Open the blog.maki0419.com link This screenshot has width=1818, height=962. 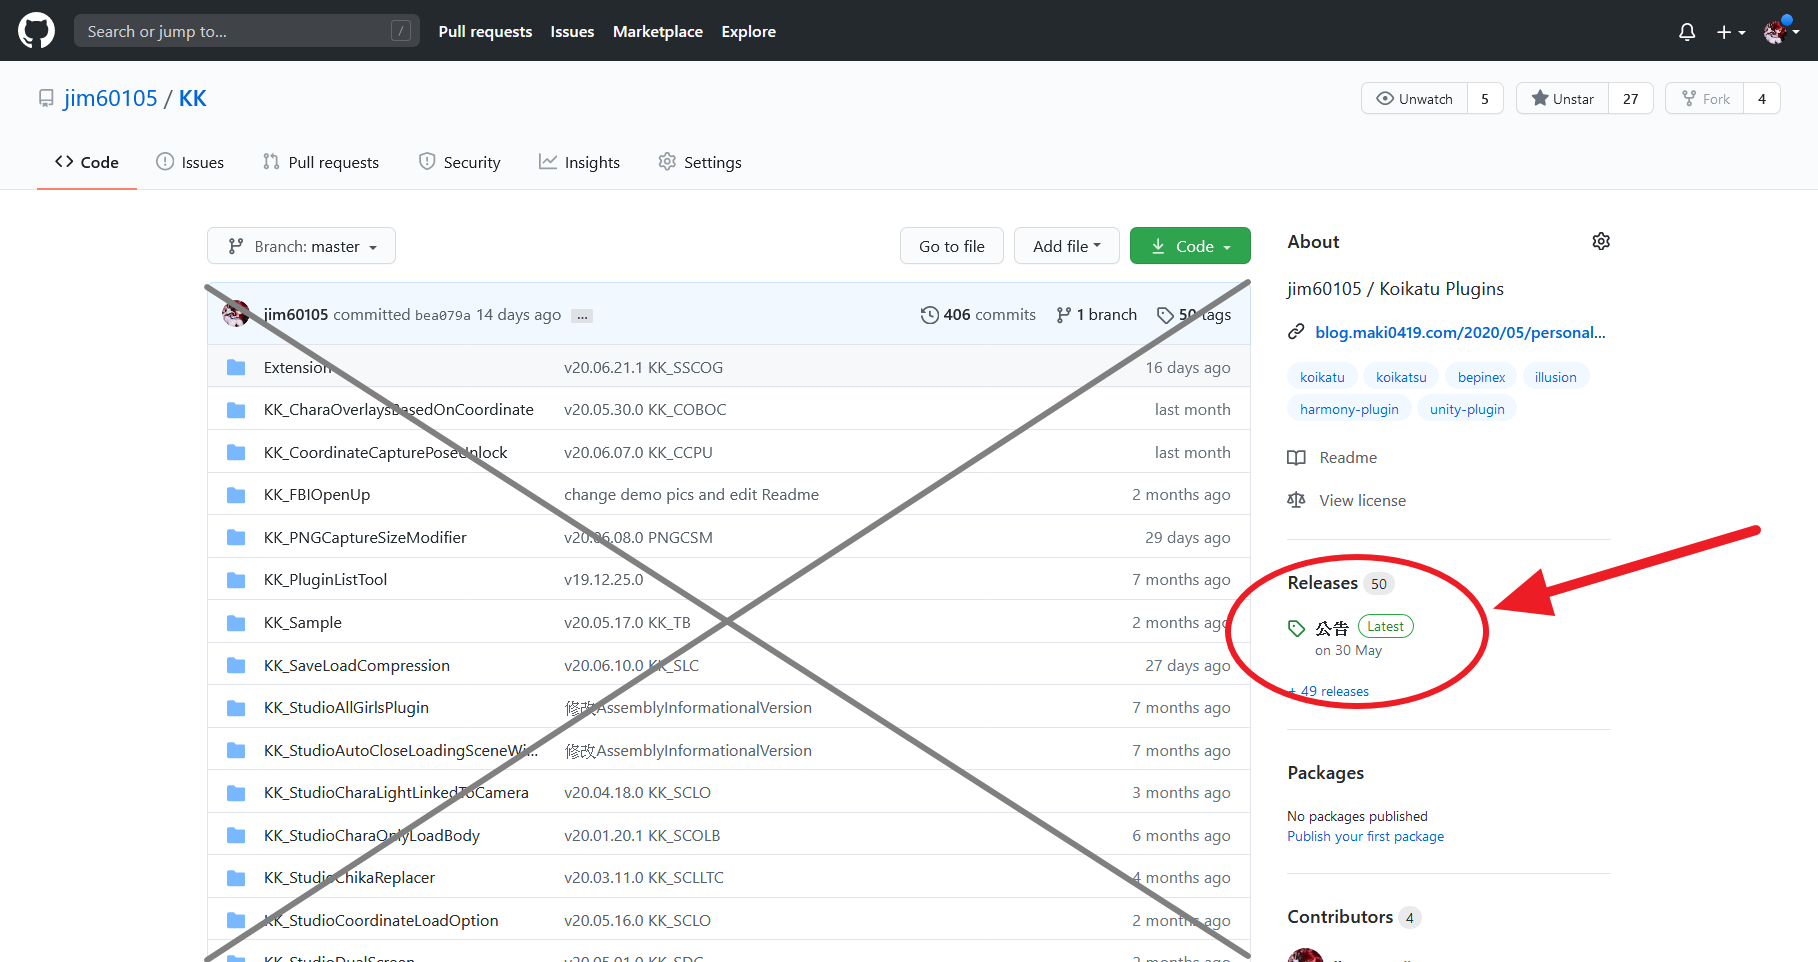click(1459, 333)
